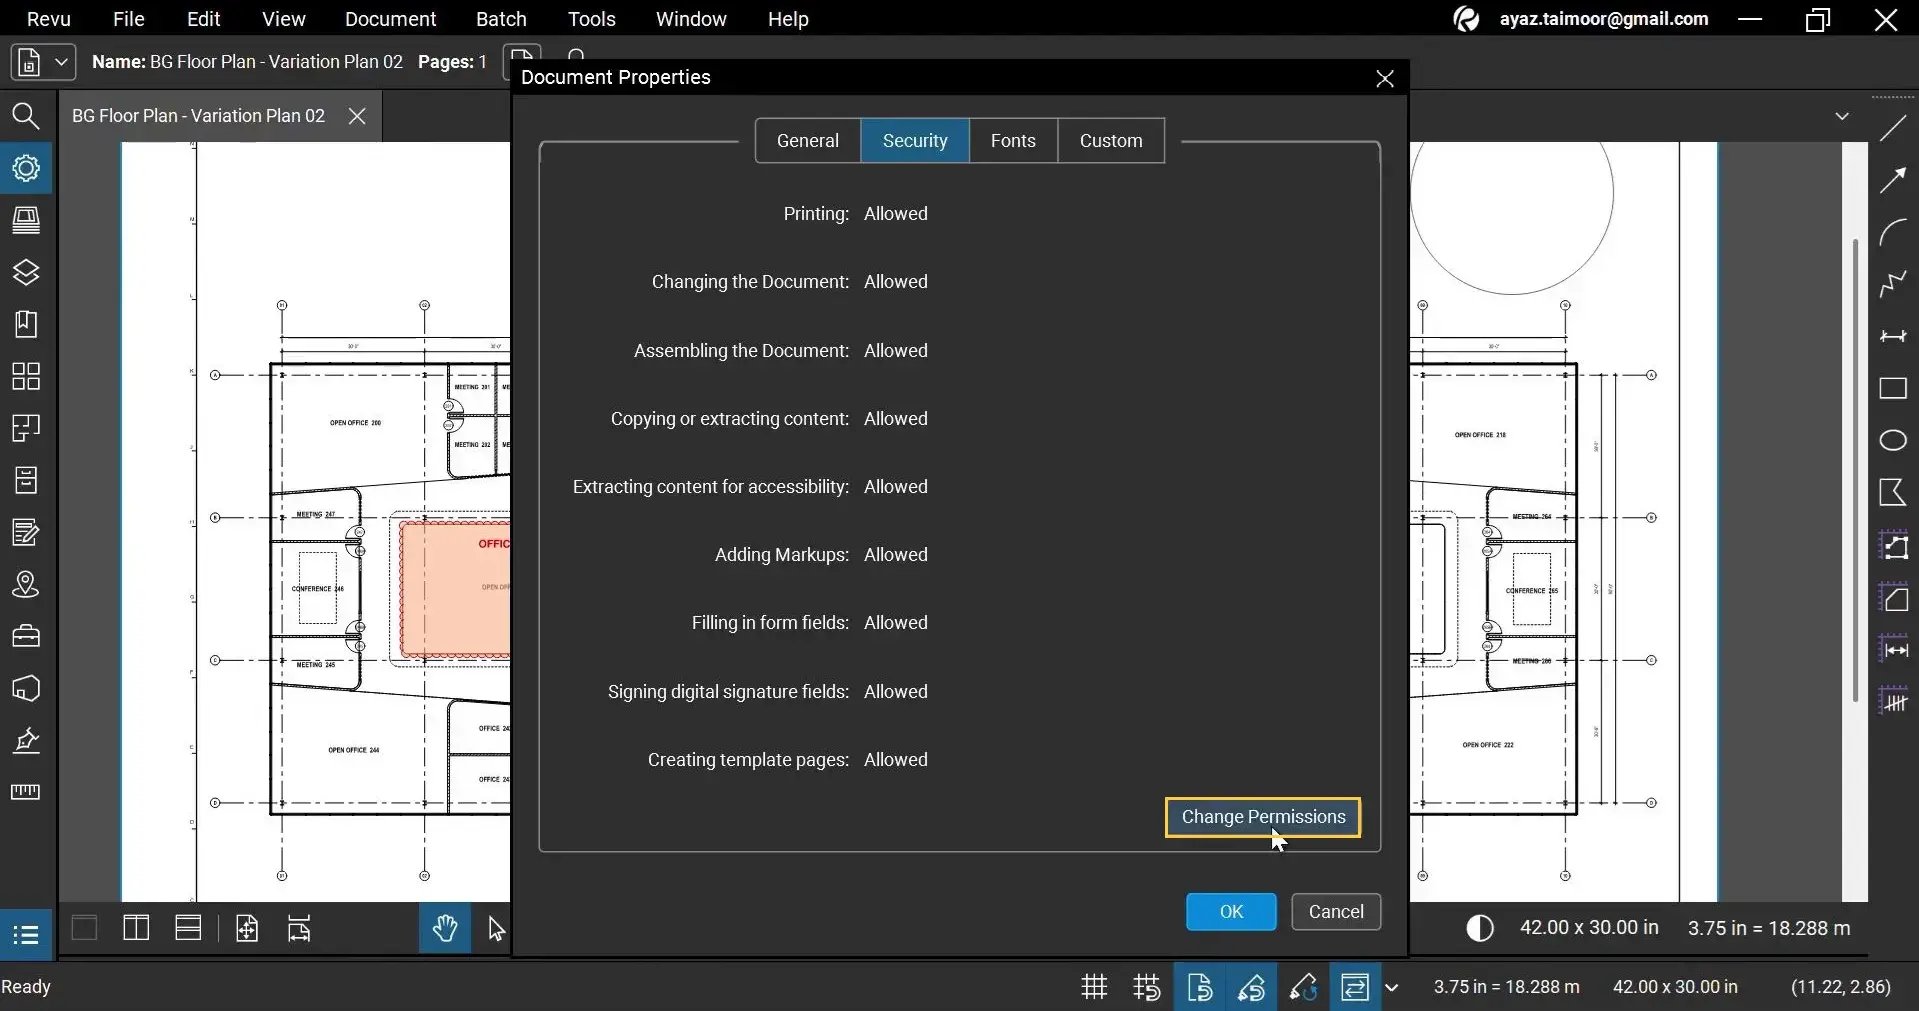The height and width of the screenshot is (1011, 1919).
Task: Click the Fit Page icon
Action: click(247, 929)
